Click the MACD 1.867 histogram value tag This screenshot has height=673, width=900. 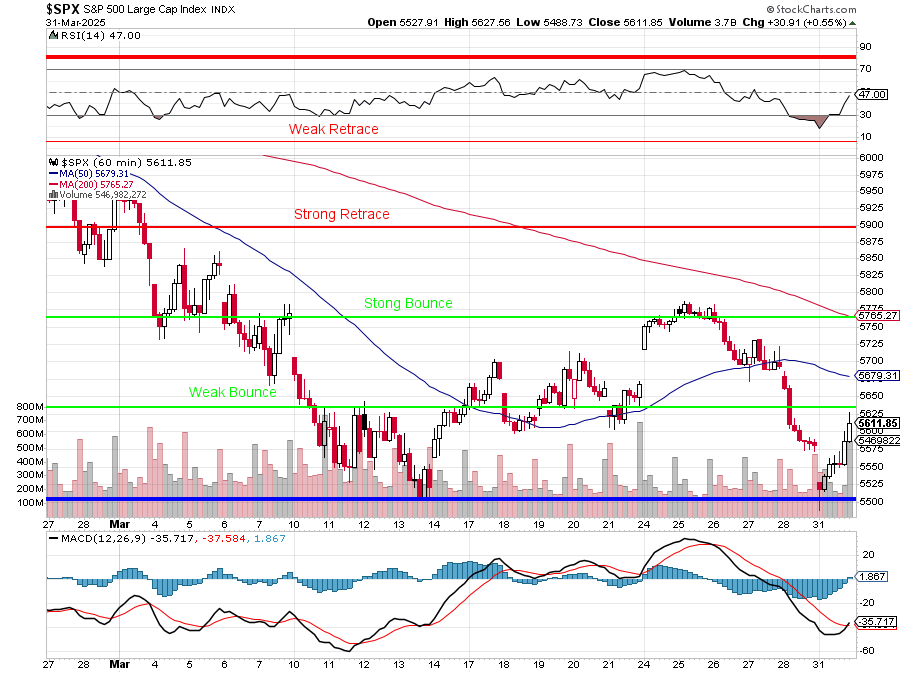(x=873, y=577)
